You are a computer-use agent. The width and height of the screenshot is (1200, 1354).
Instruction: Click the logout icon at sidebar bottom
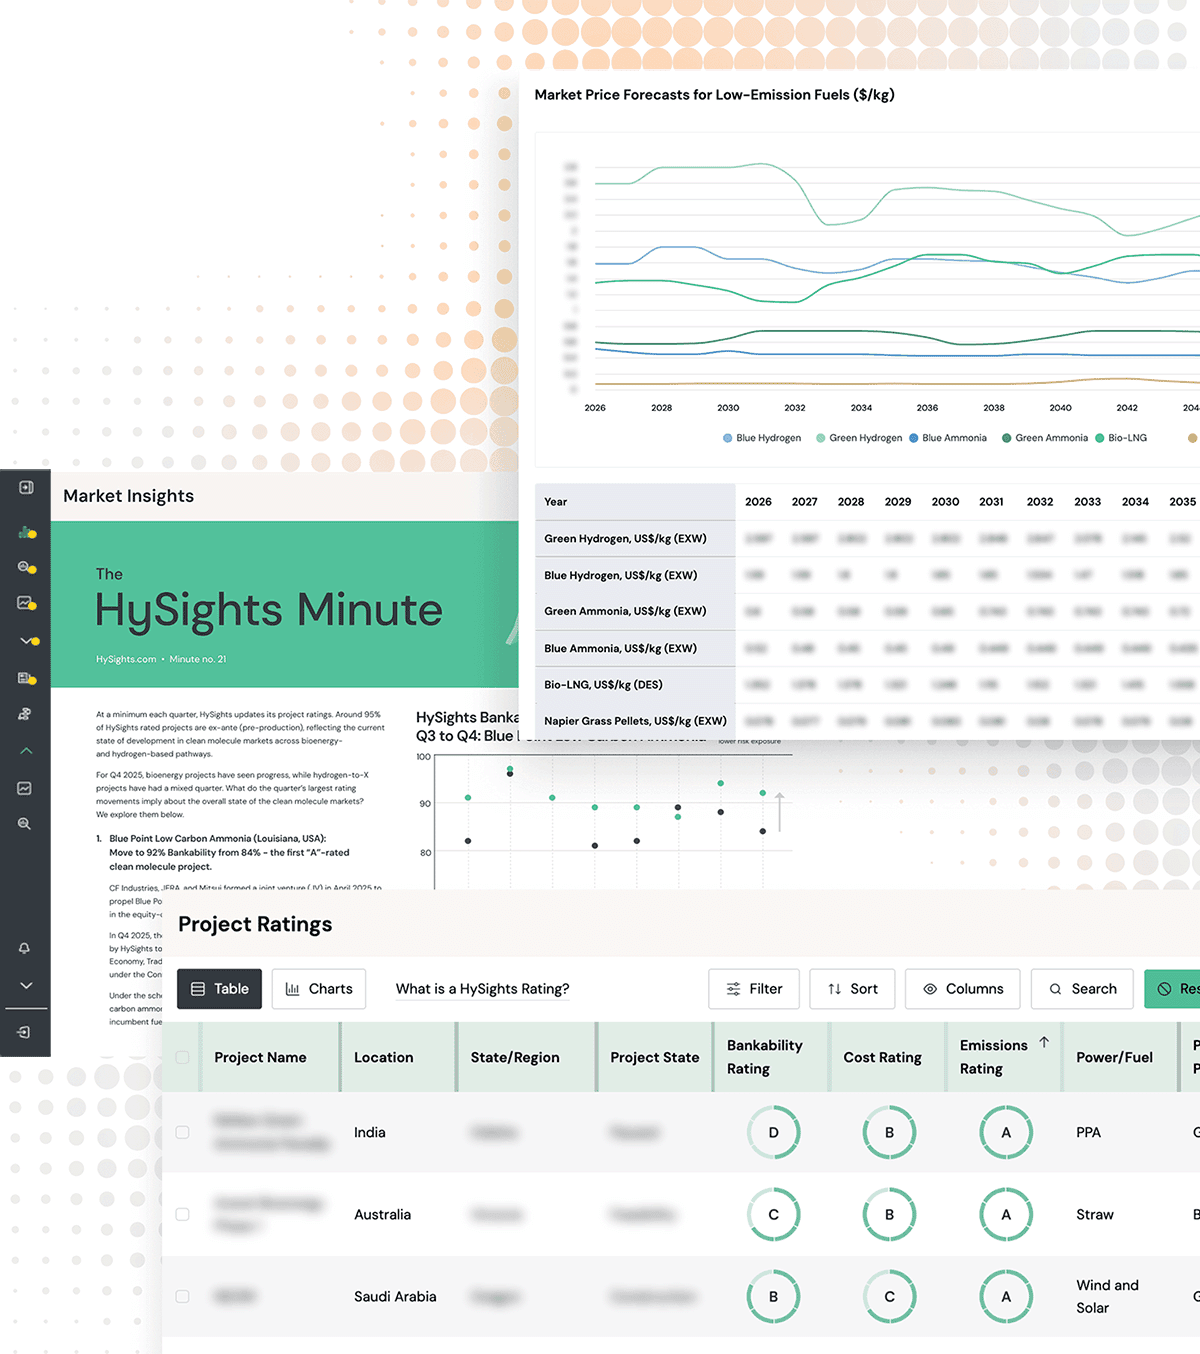pyautogui.click(x=25, y=1032)
